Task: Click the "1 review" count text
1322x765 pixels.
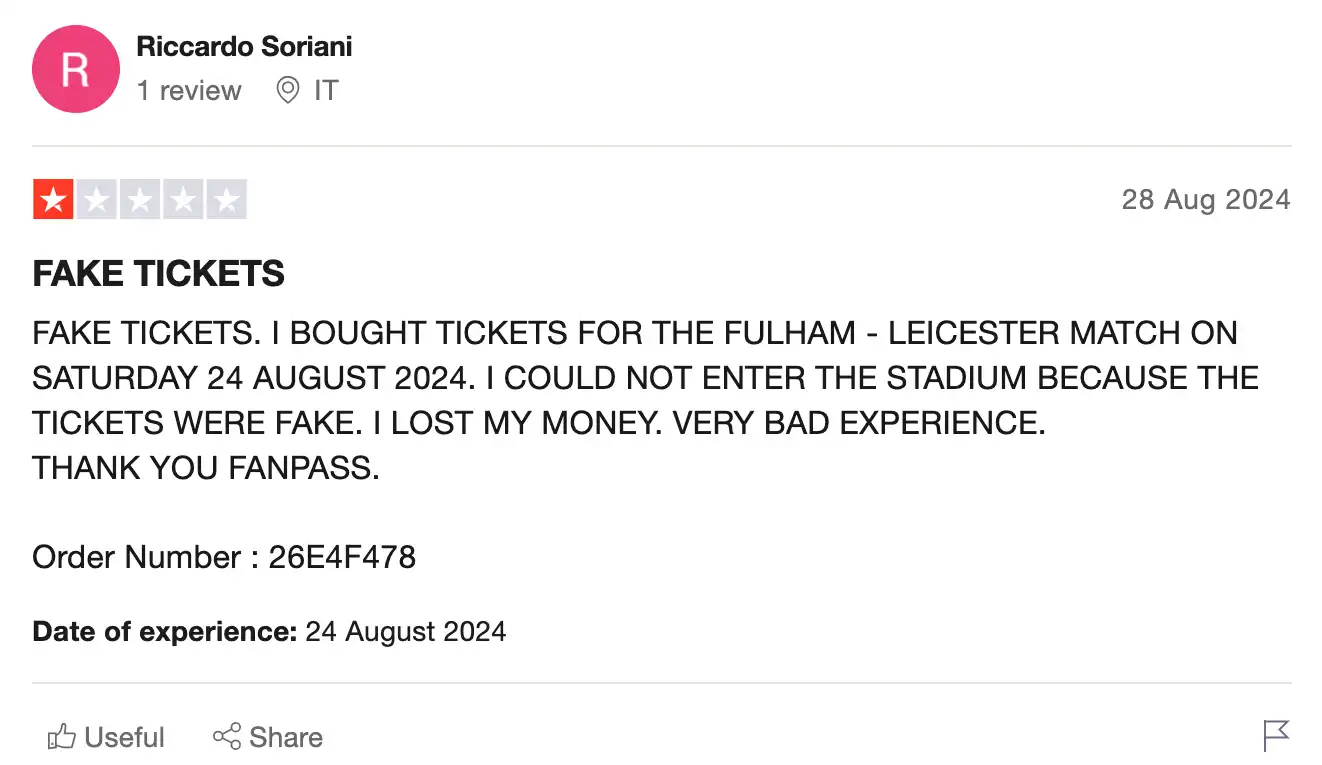Action: coord(189,91)
